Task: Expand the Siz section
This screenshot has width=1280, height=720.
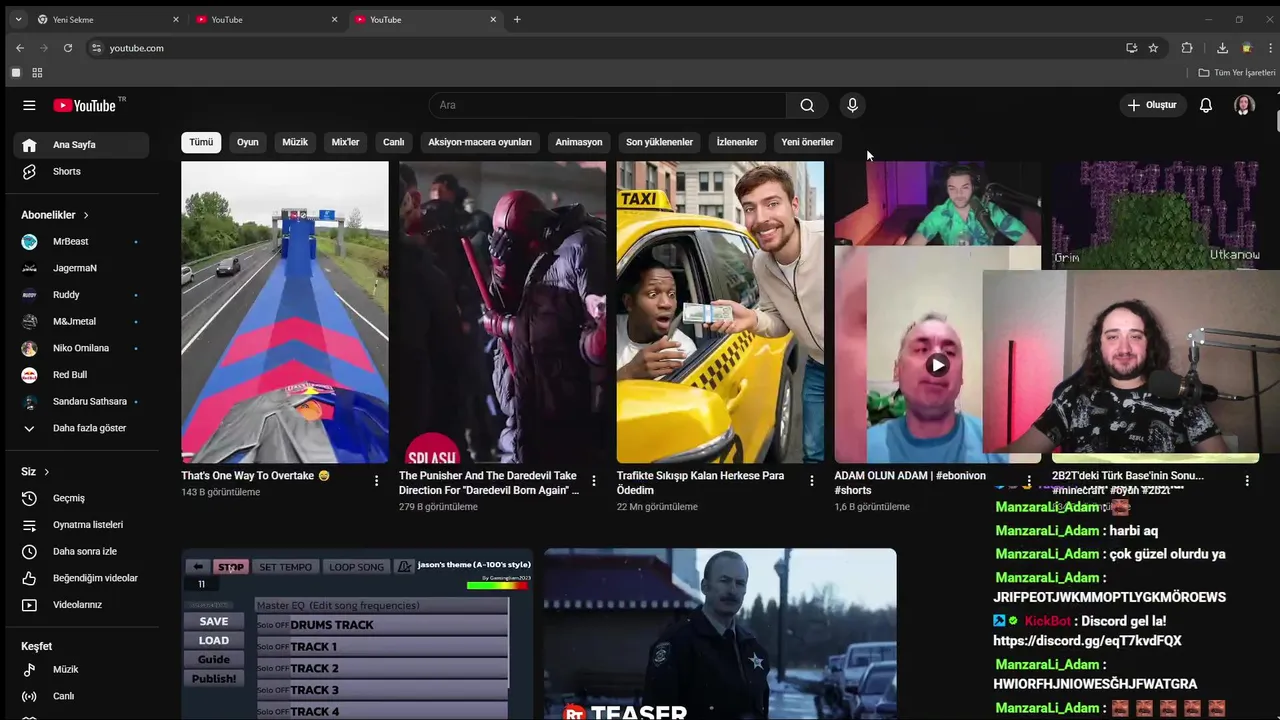Action: 36,472
